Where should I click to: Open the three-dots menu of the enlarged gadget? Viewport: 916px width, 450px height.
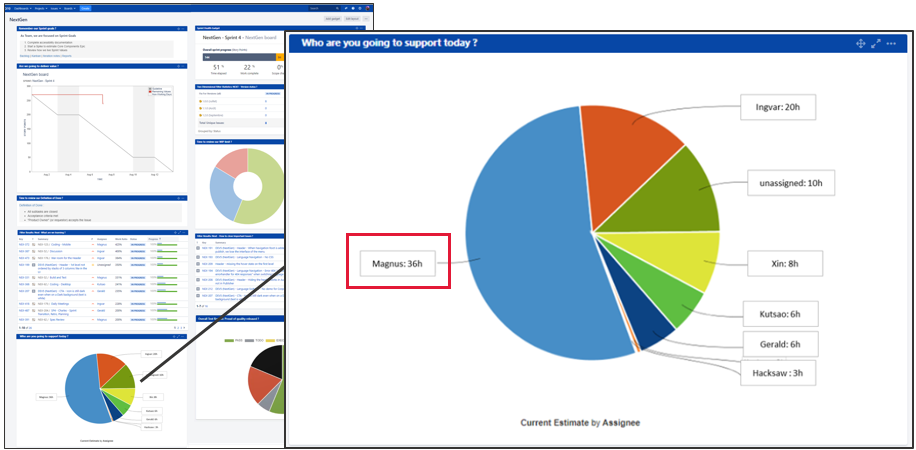click(891, 44)
